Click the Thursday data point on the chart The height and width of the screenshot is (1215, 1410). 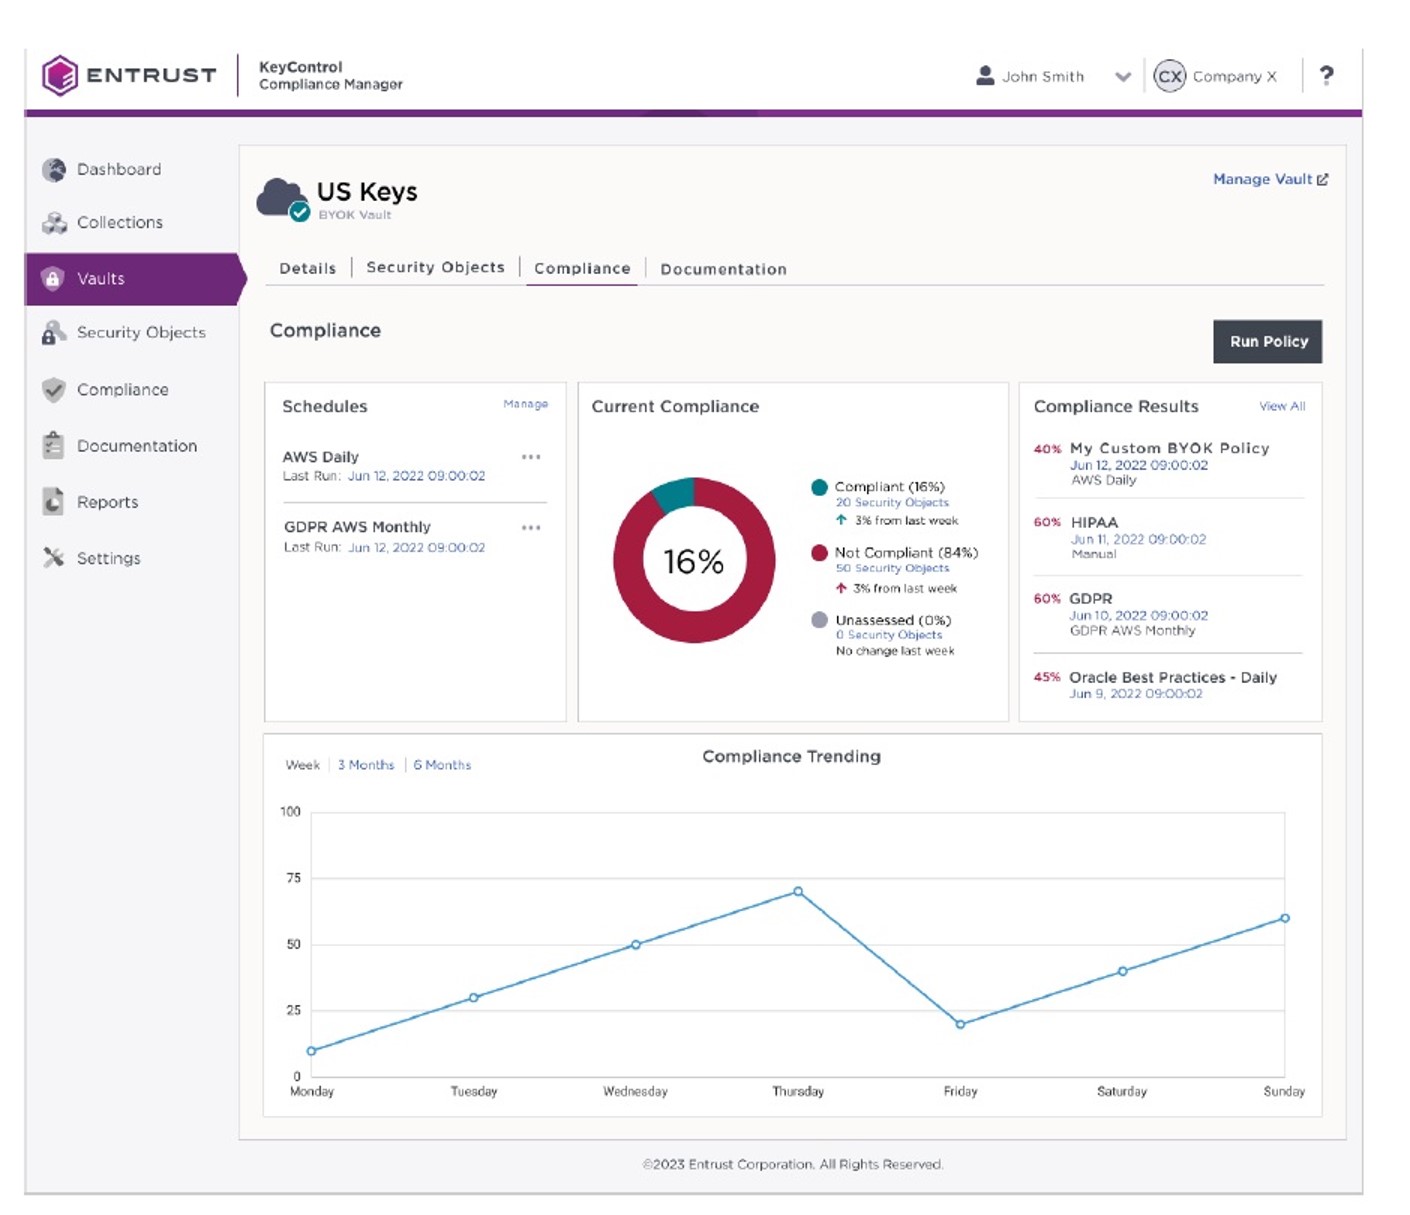(x=798, y=891)
